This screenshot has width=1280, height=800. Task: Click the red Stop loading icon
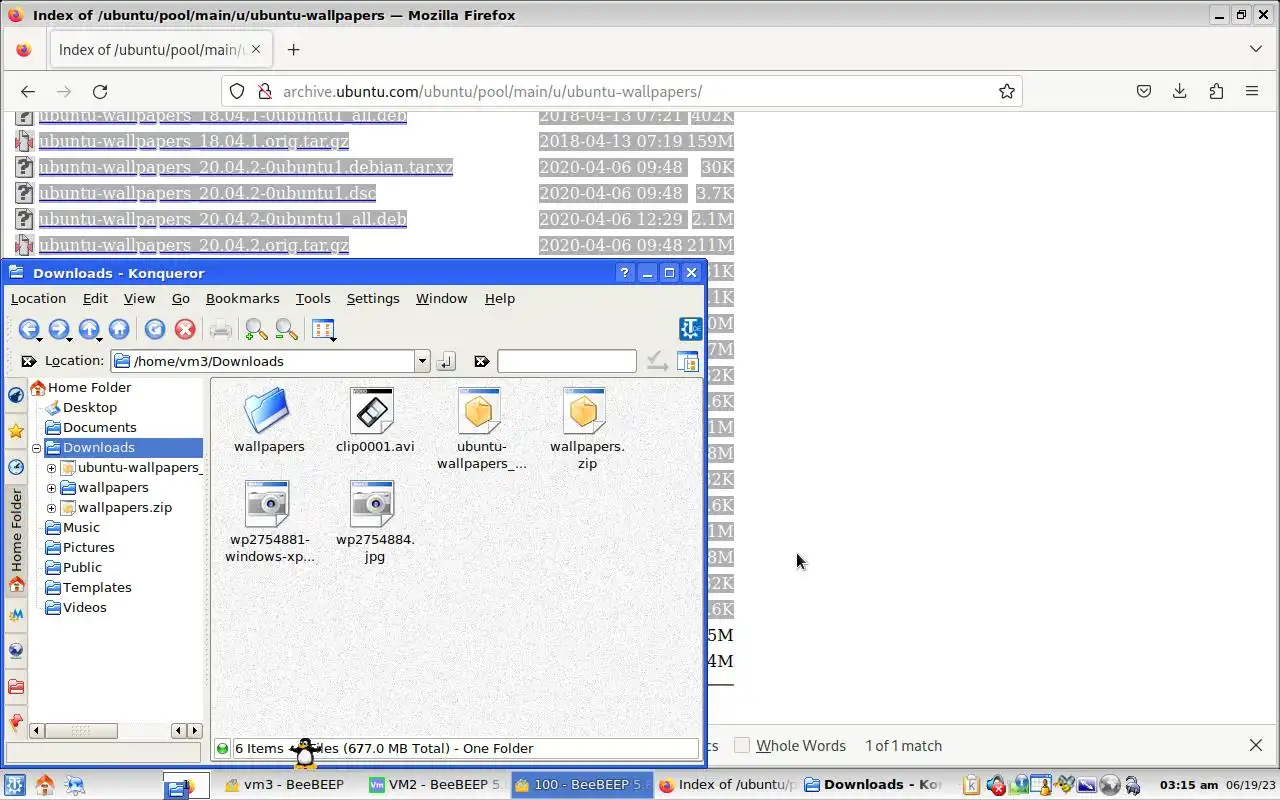[x=184, y=329]
